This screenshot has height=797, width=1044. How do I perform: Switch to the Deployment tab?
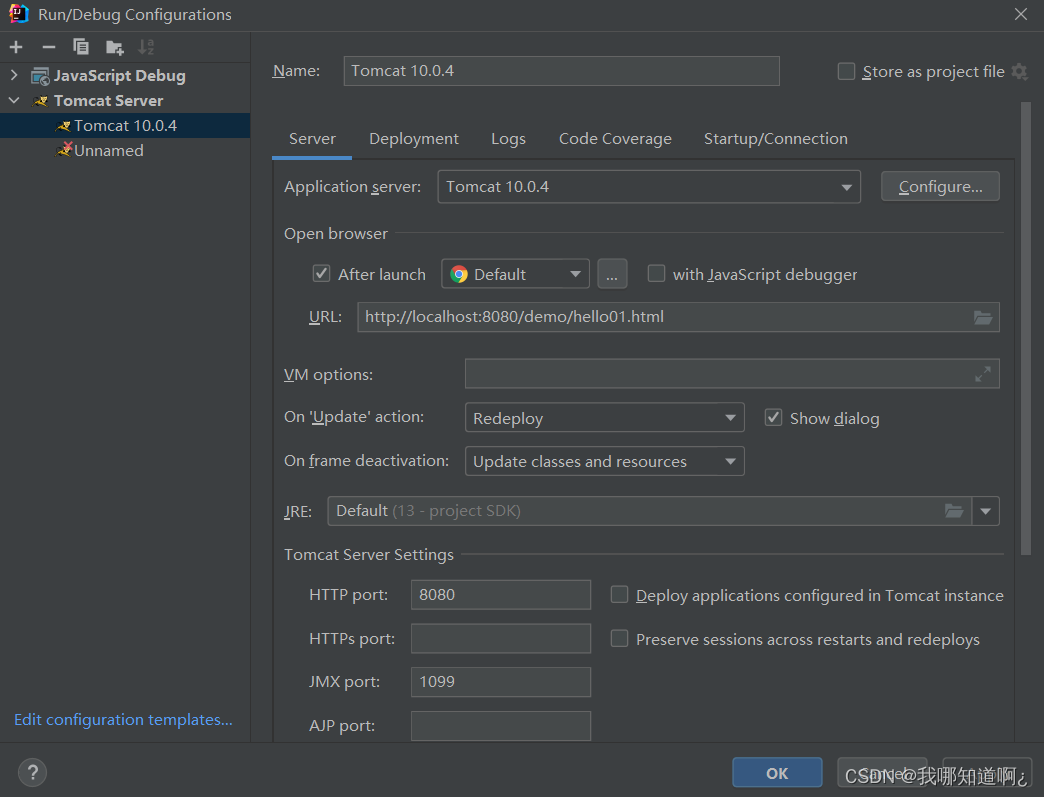(414, 138)
